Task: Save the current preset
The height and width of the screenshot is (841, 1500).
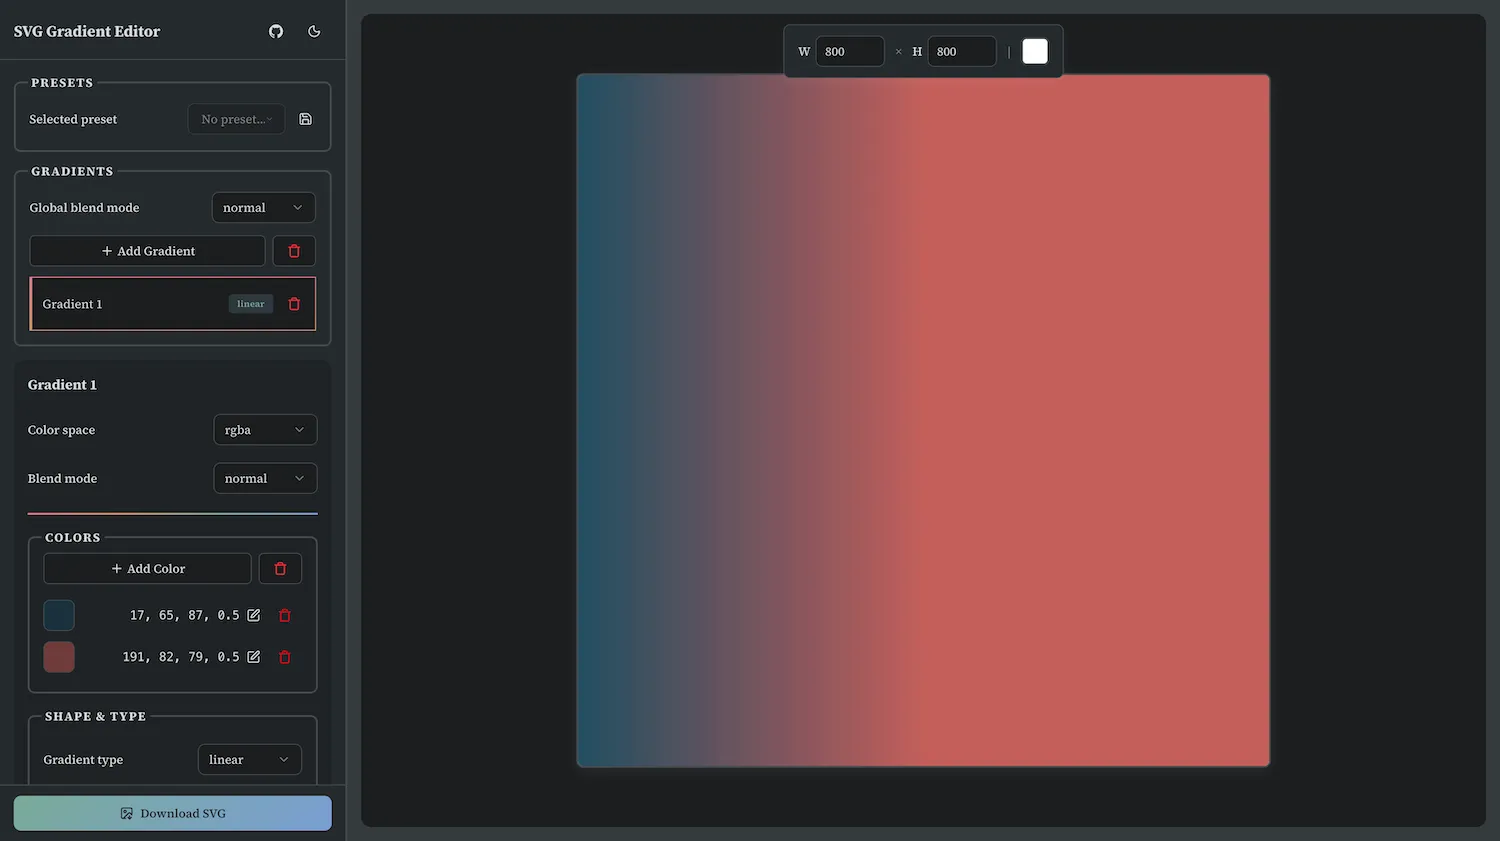Action: [x=305, y=118]
